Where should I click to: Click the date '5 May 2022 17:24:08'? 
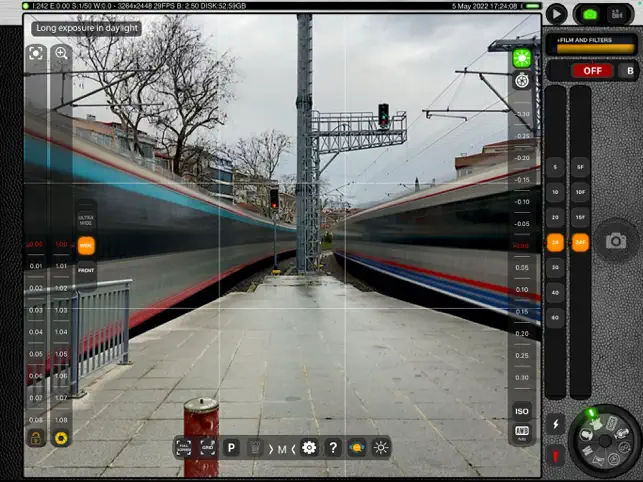484,6
